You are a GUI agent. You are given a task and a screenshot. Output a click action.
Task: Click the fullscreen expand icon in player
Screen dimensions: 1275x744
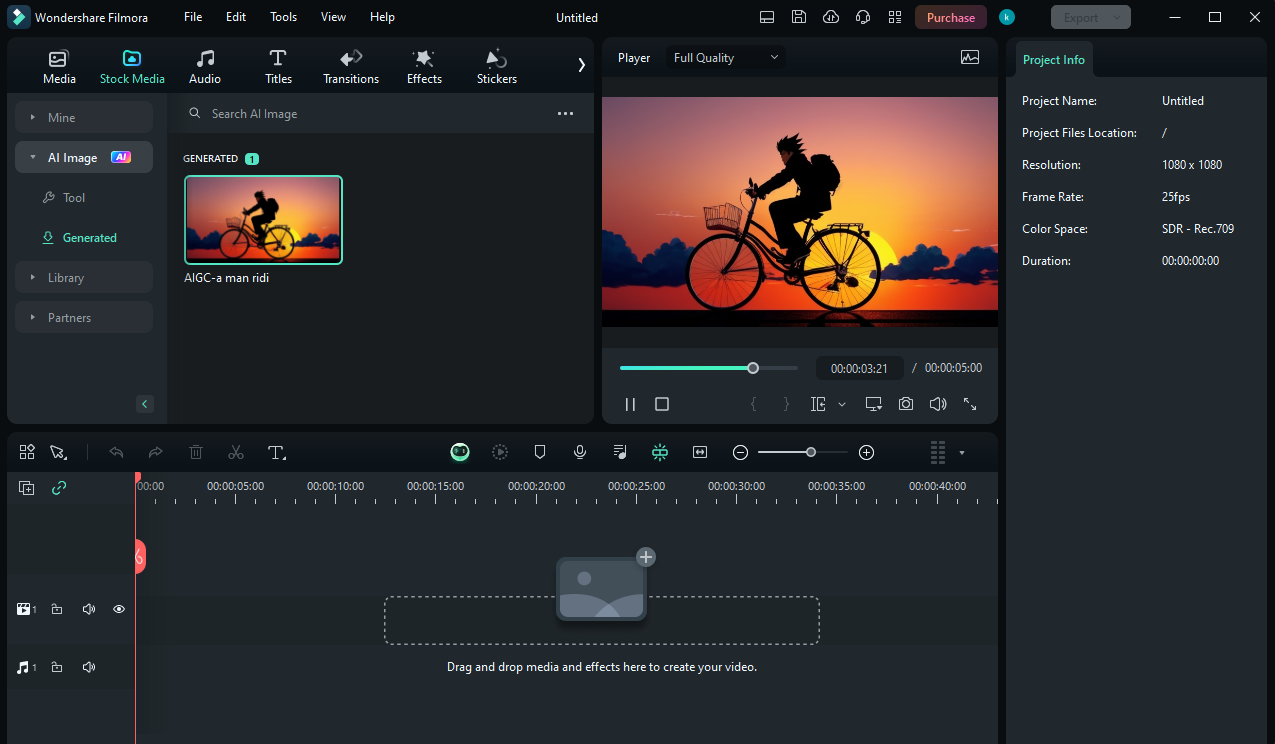coord(970,404)
